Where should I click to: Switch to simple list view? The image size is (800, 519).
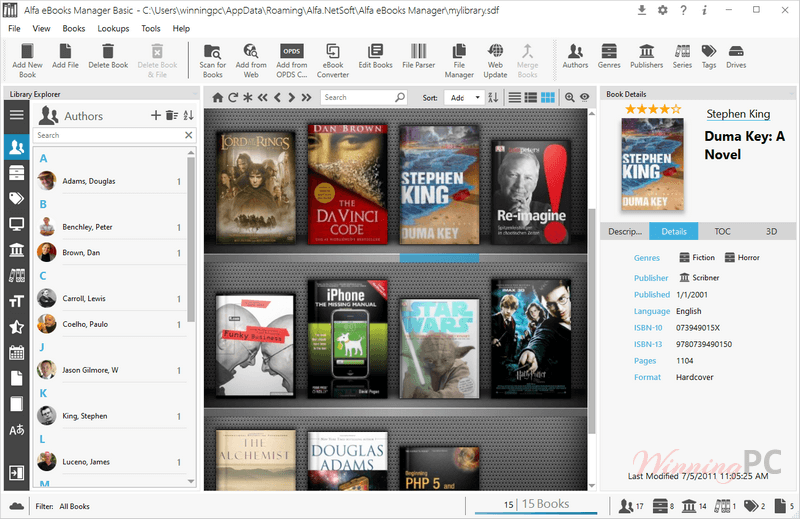[x=515, y=97]
